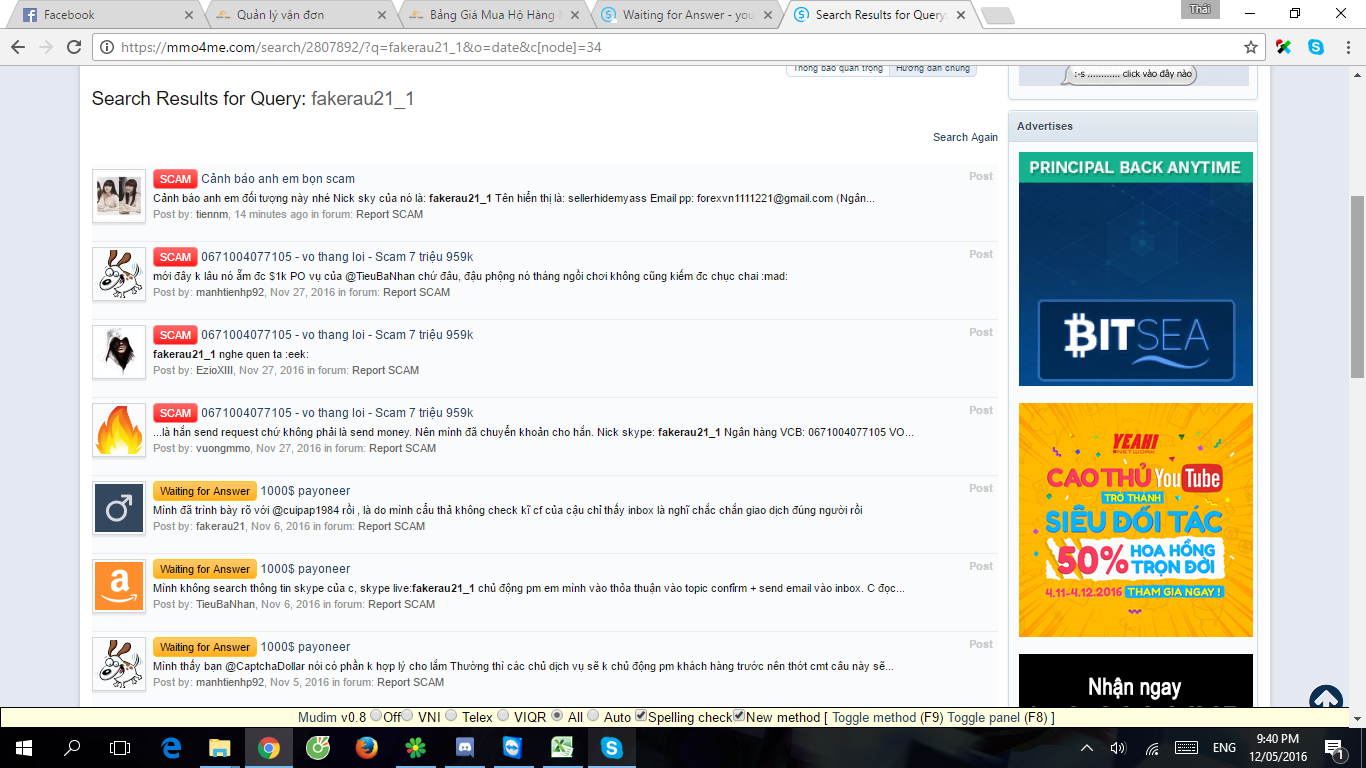Open 1000$ payoneer thread by TieuBaNhan

[305, 569]
